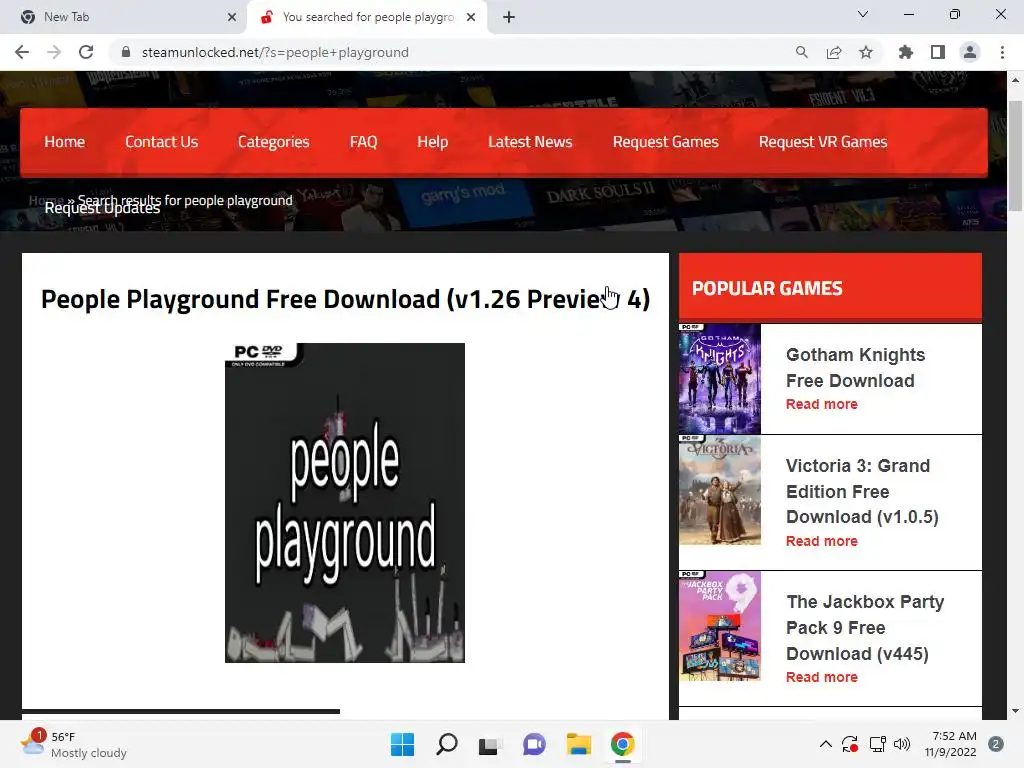Click scrollbar down arrow

coord(1015,711)
